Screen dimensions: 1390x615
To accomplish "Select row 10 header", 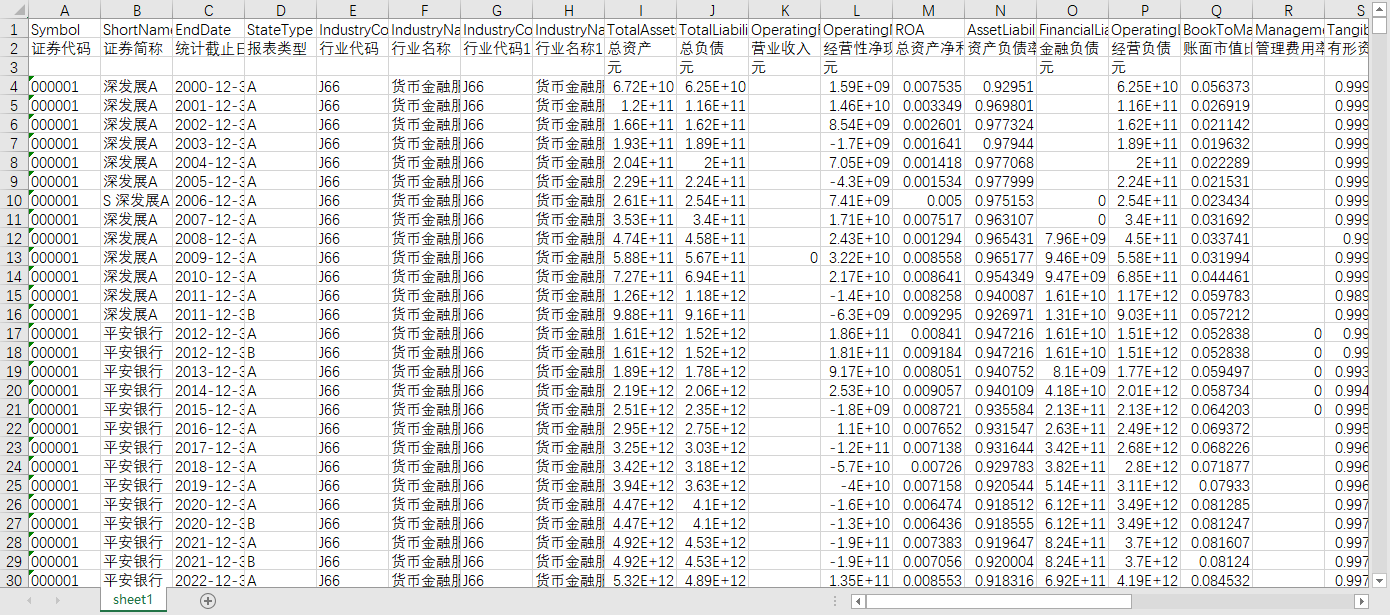I will coord(14,200).
